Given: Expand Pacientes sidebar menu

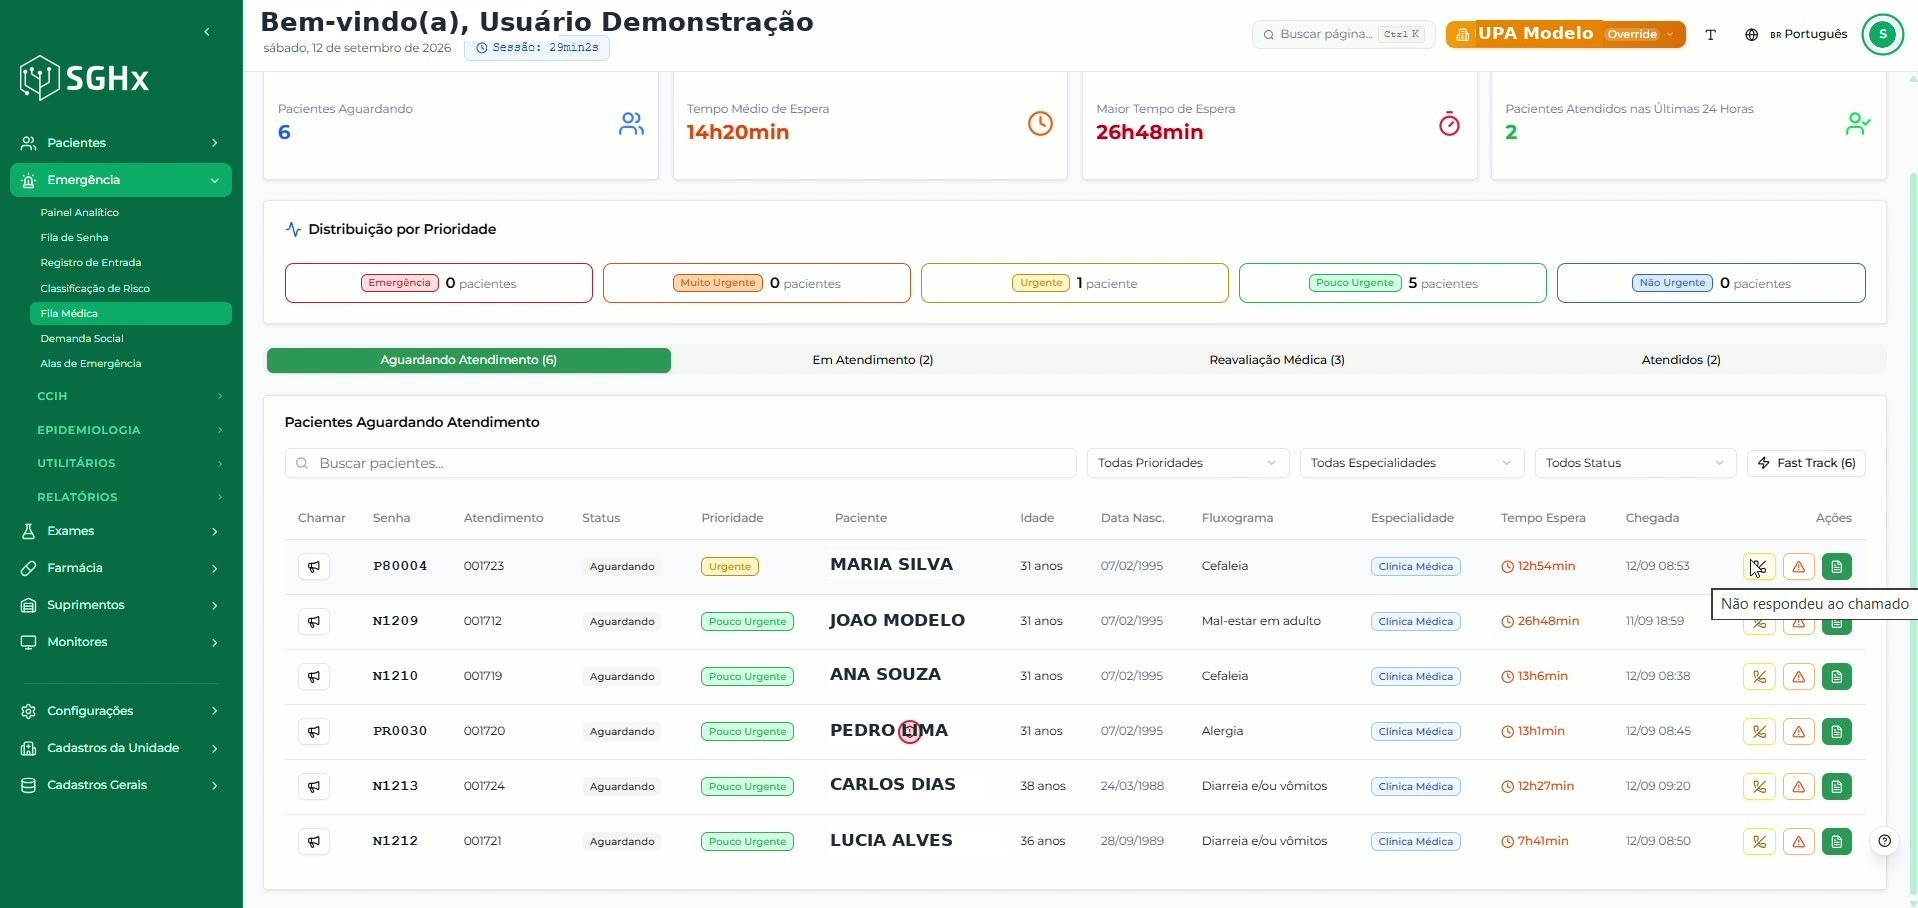Looking at the screenshot, I should tap(121, 143).
